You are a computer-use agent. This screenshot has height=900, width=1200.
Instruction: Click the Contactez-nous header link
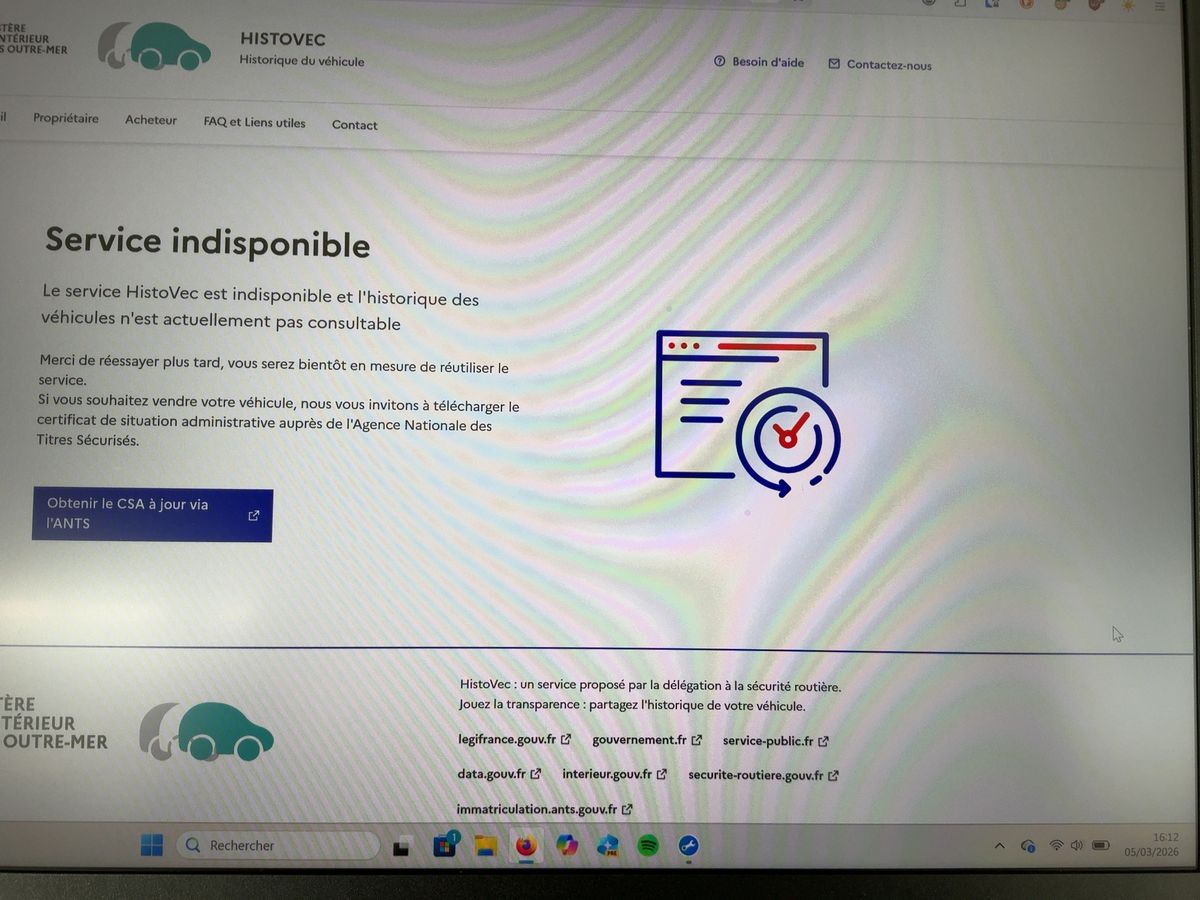tap(880, 65)
